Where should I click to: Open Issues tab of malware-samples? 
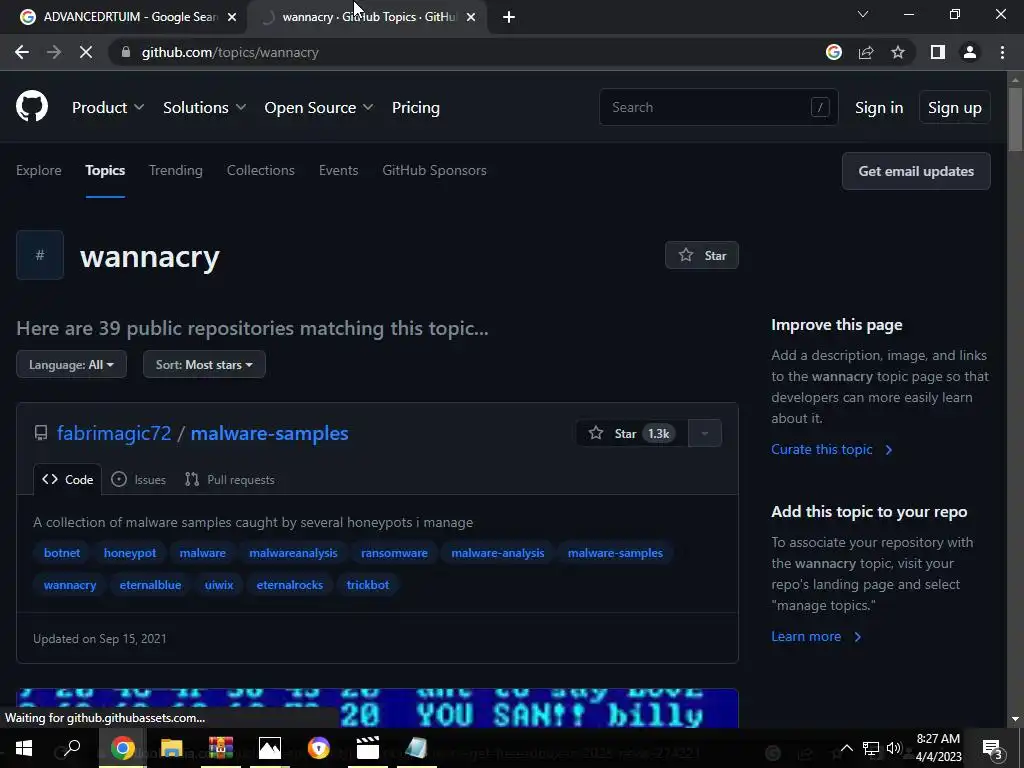click(138, 479)
